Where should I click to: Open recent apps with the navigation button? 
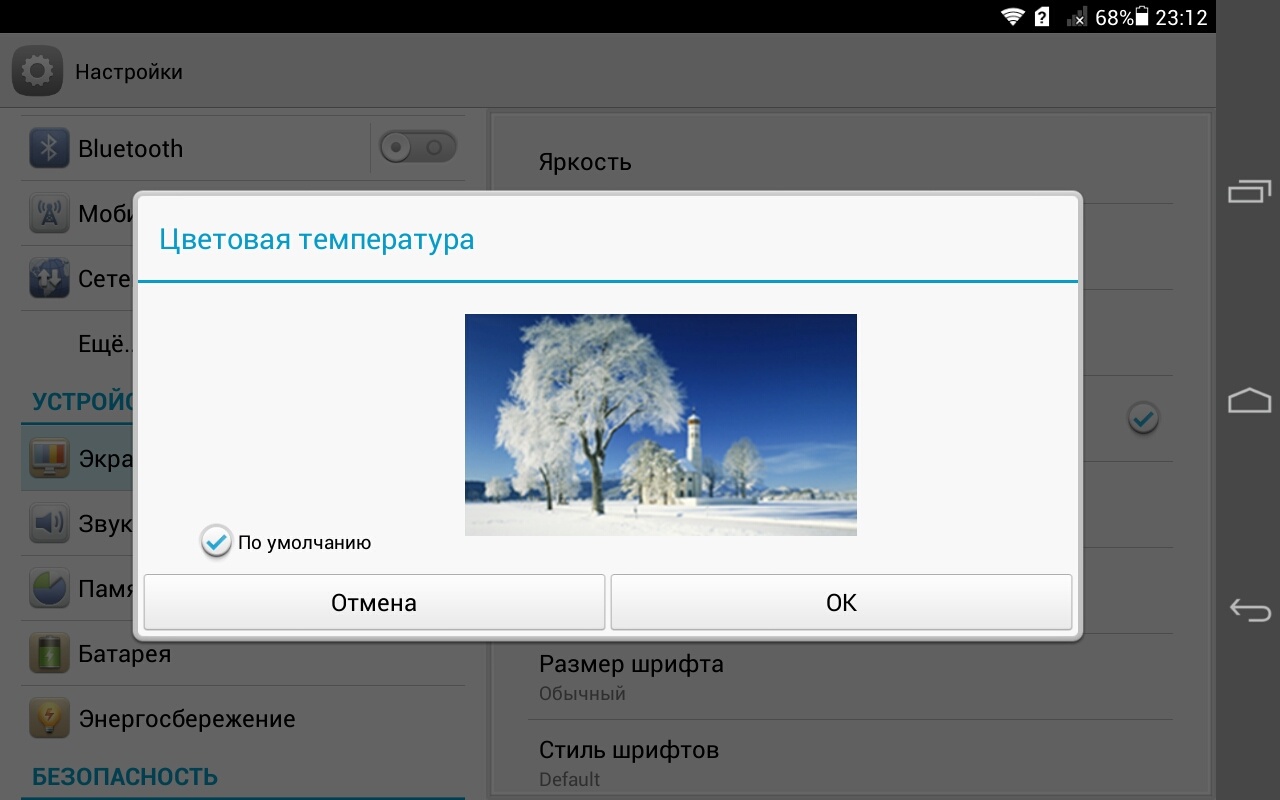(x=1249, y=190)
